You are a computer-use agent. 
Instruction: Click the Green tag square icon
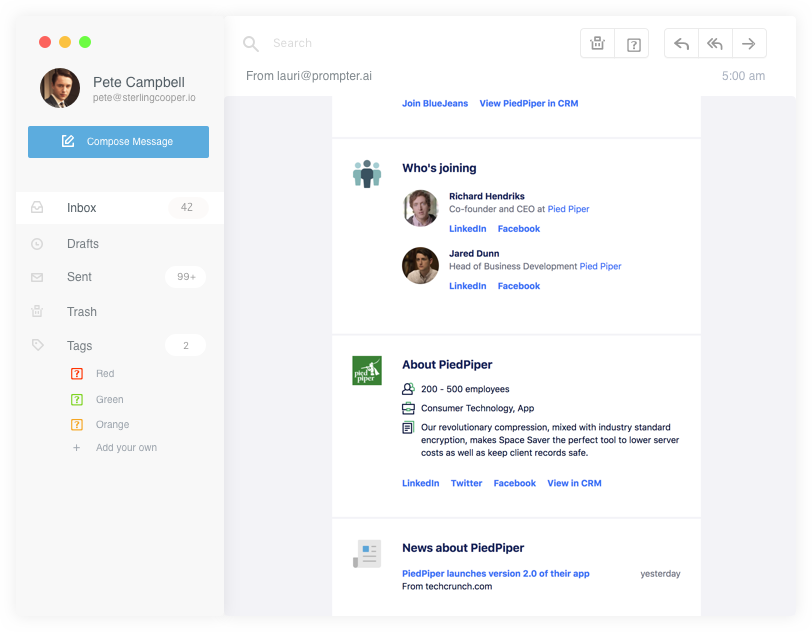point(77,399)
